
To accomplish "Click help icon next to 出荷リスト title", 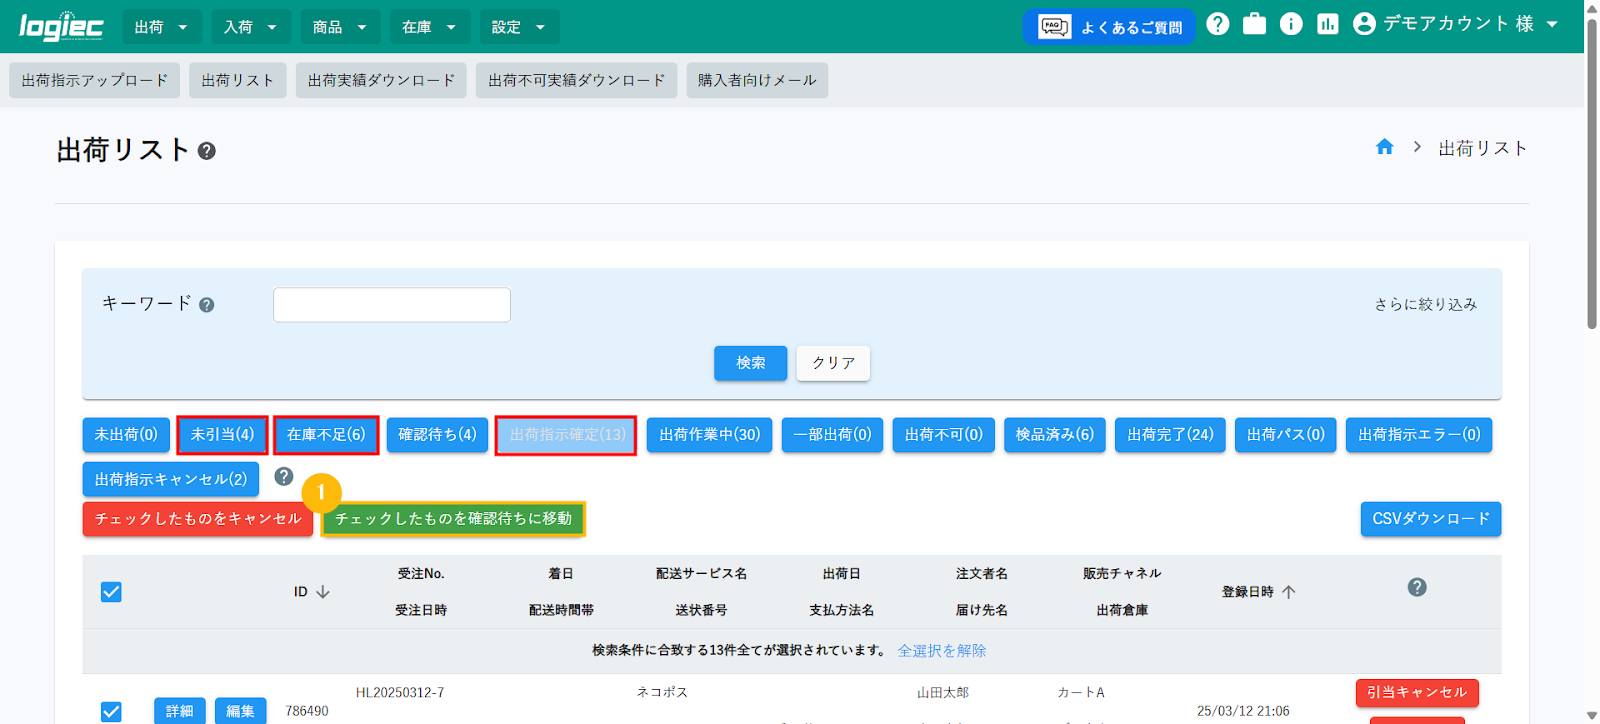I will (x=207, y=151).
